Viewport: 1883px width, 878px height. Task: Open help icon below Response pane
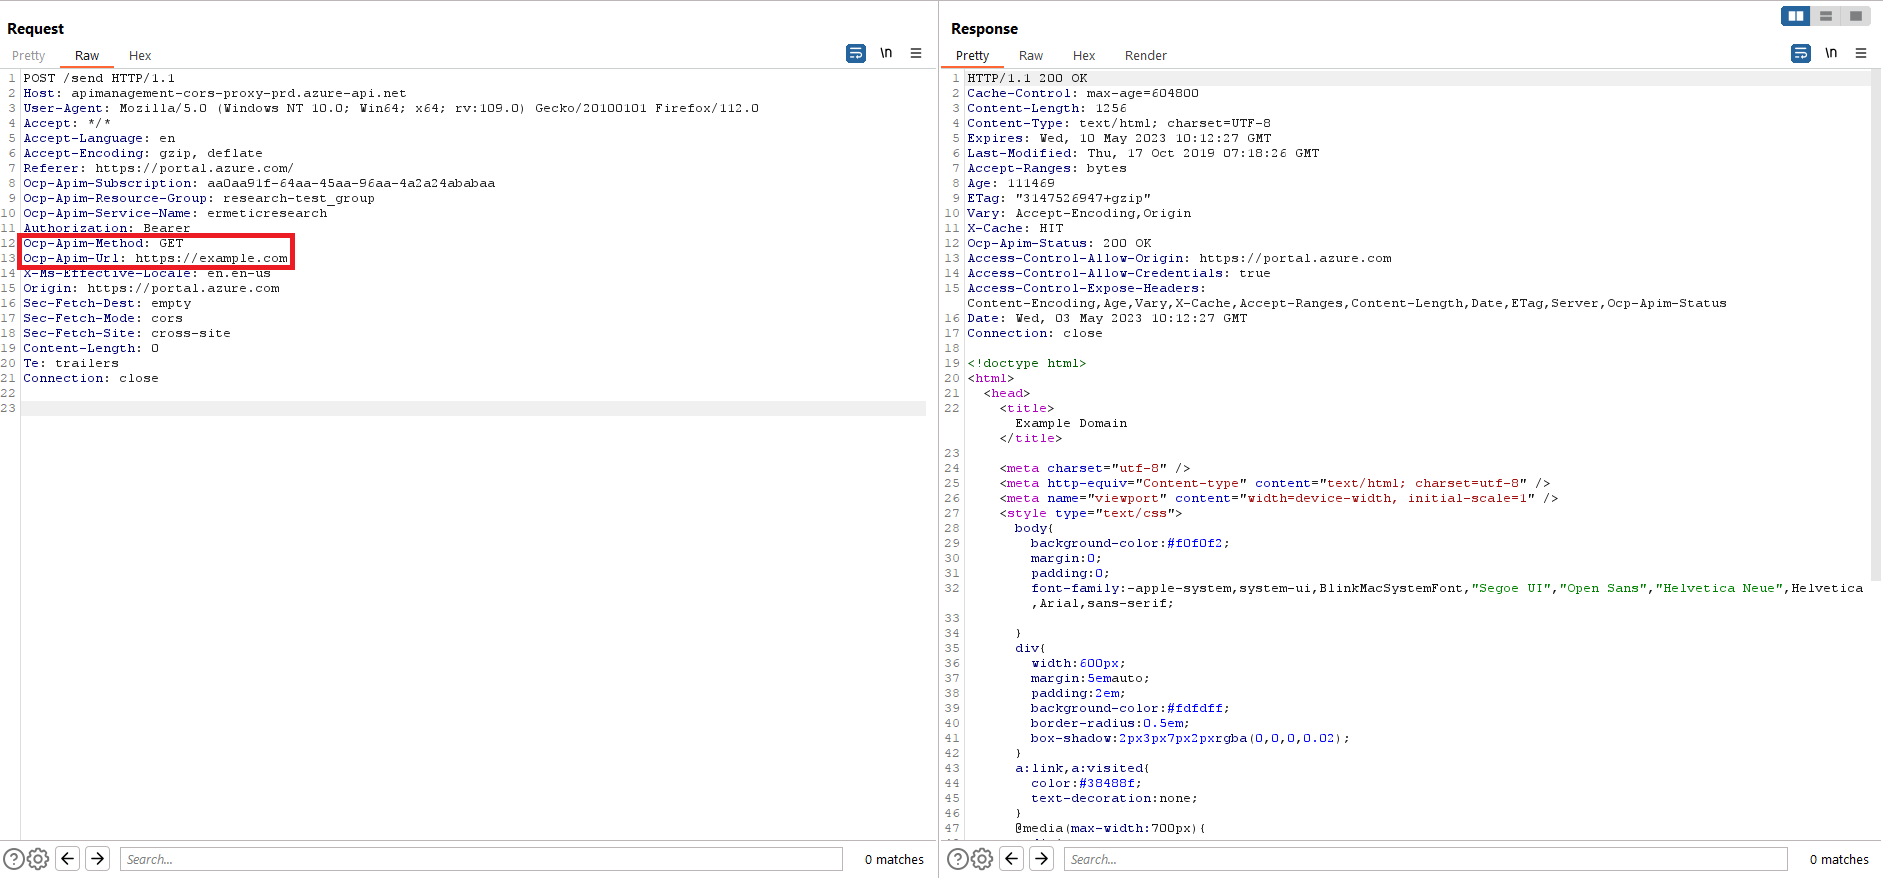[958, 859]
